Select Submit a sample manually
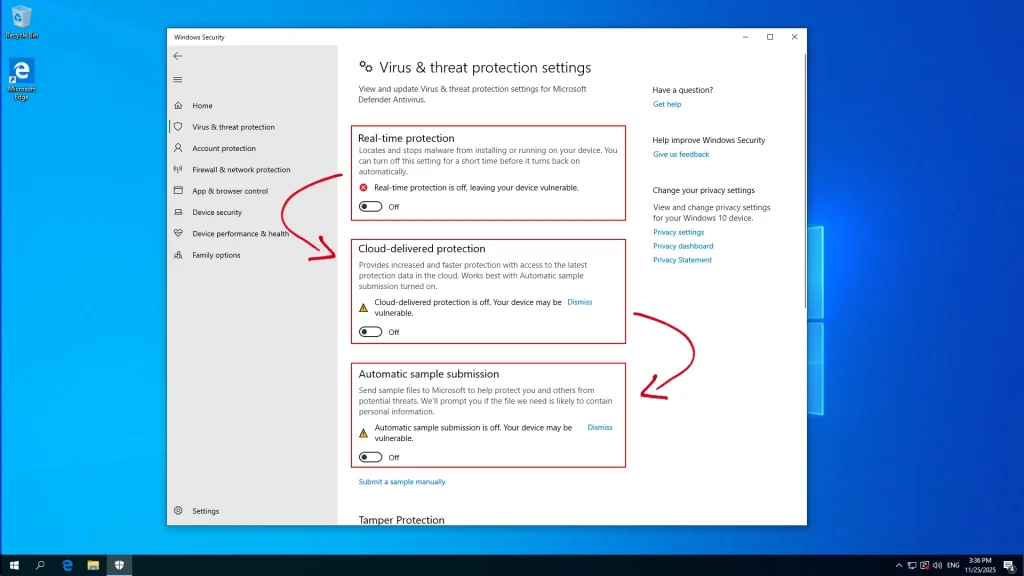 [x=403, y=481]
